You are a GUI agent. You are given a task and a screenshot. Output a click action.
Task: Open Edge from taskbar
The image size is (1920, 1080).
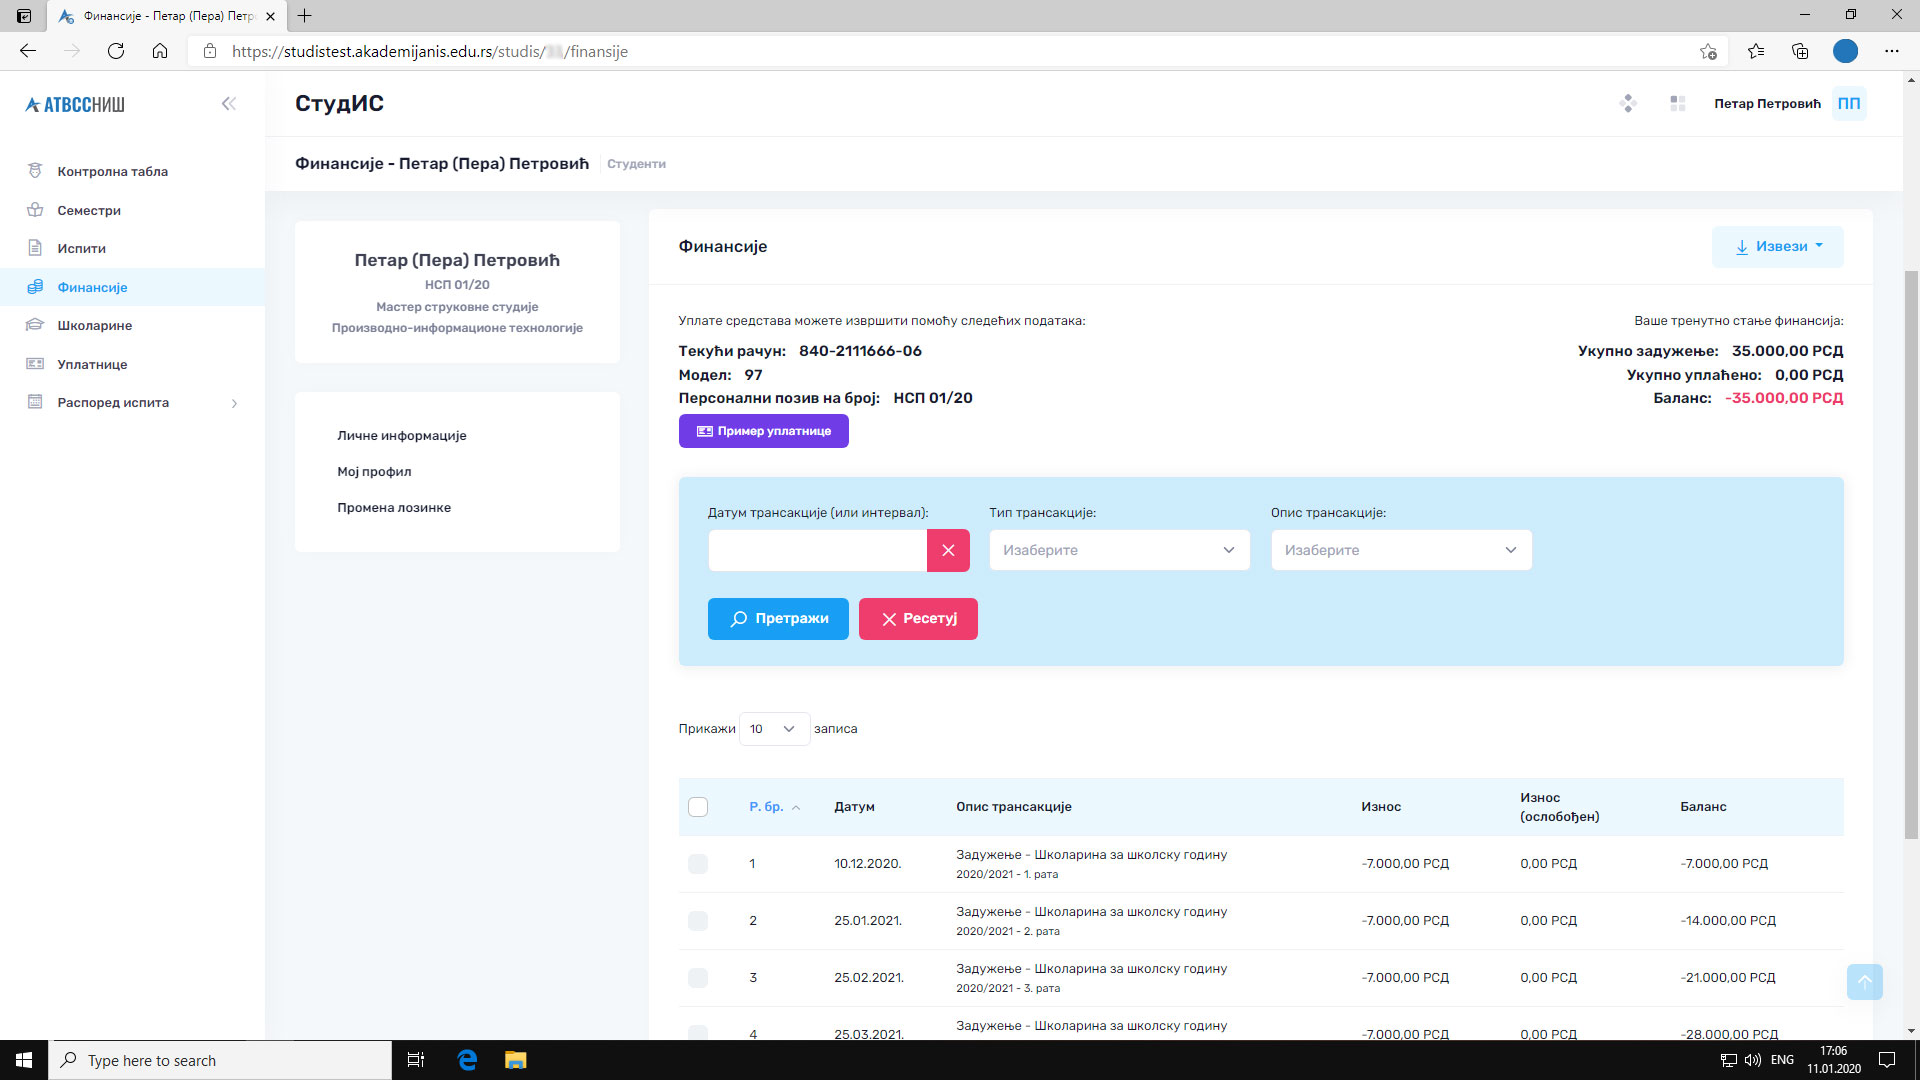click(x=467, y=1060)
